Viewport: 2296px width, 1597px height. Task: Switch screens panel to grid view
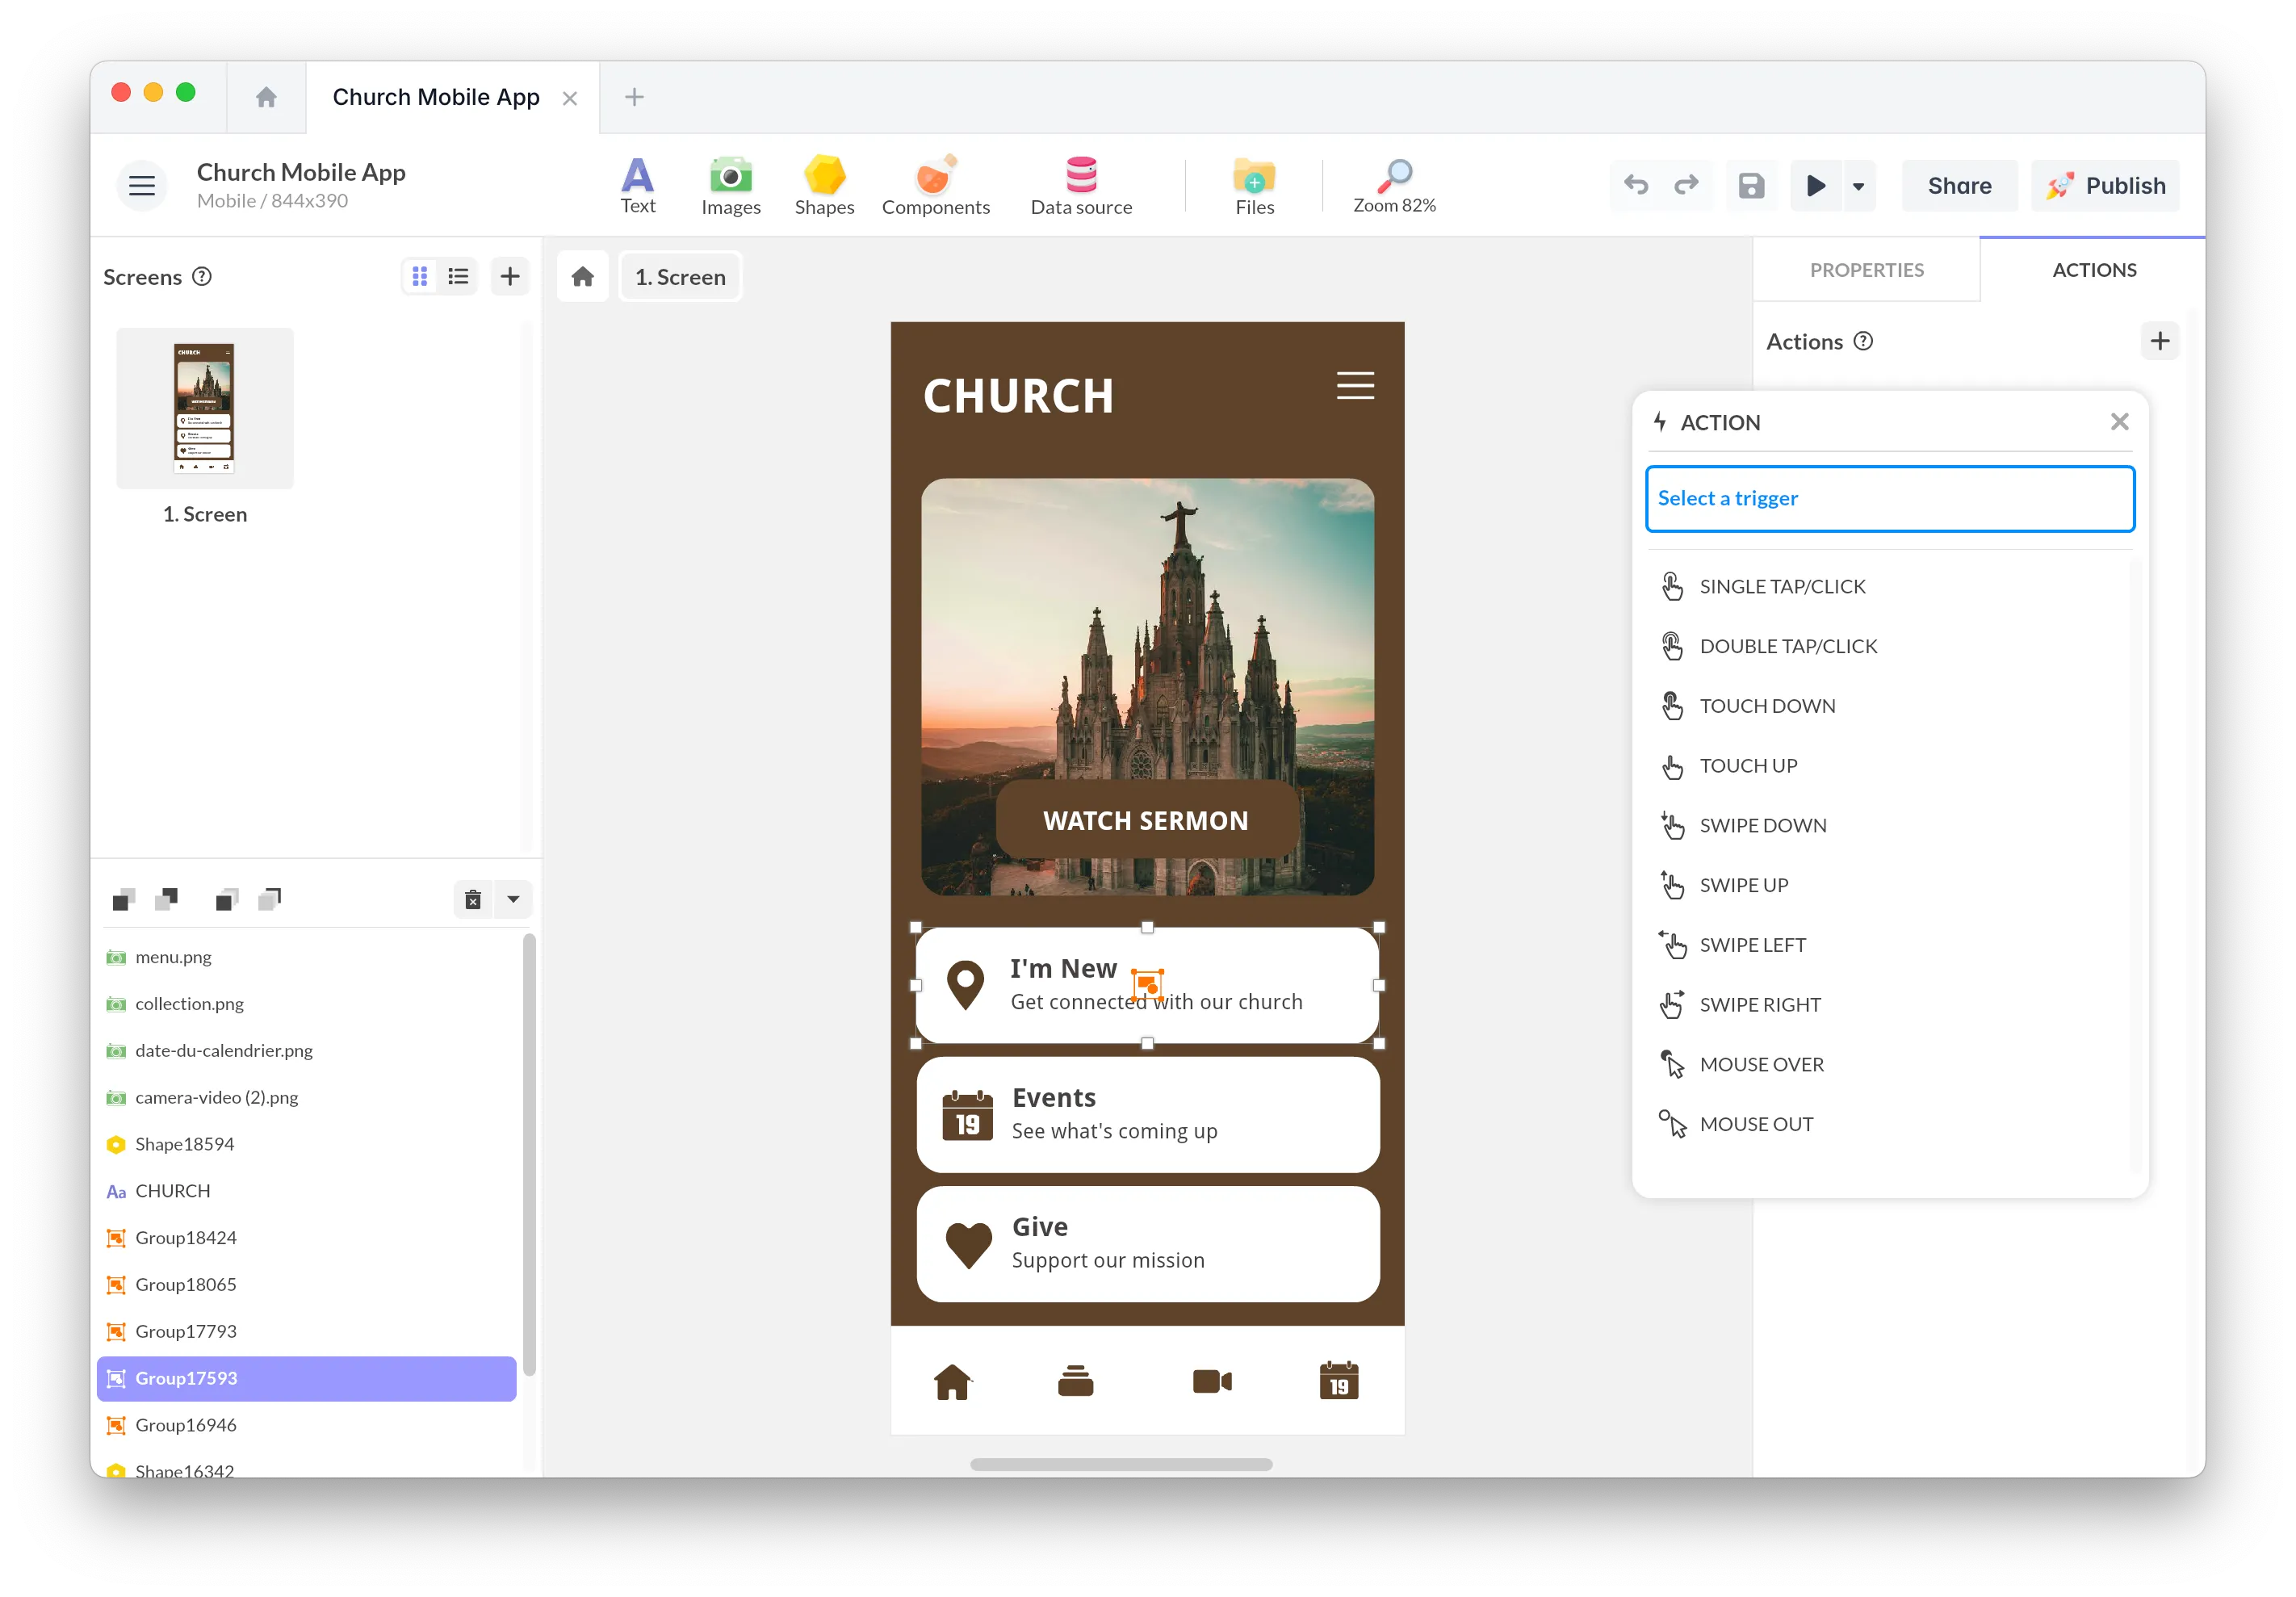click(x=420, y=276)
